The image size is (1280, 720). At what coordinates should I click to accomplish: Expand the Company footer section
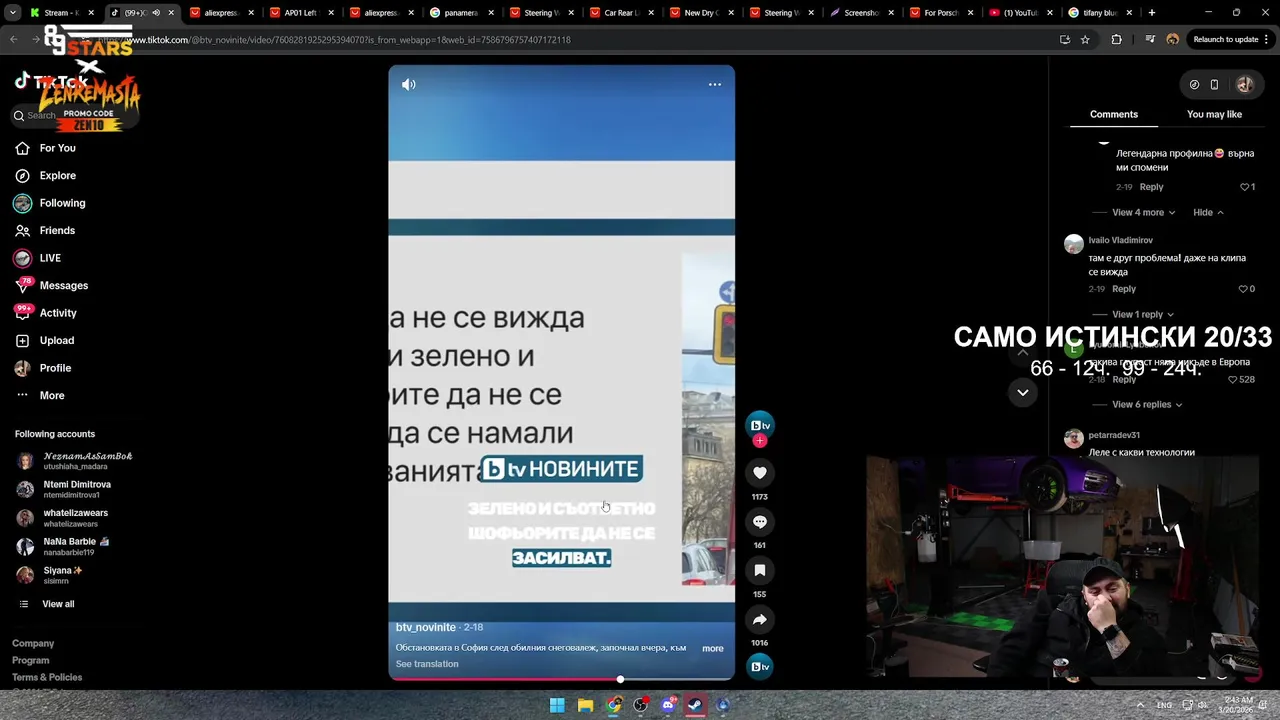(33, 644)
